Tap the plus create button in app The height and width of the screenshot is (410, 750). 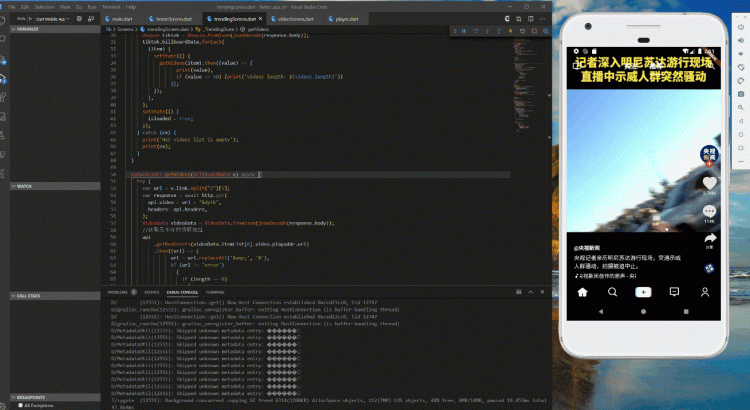(643, 291)
